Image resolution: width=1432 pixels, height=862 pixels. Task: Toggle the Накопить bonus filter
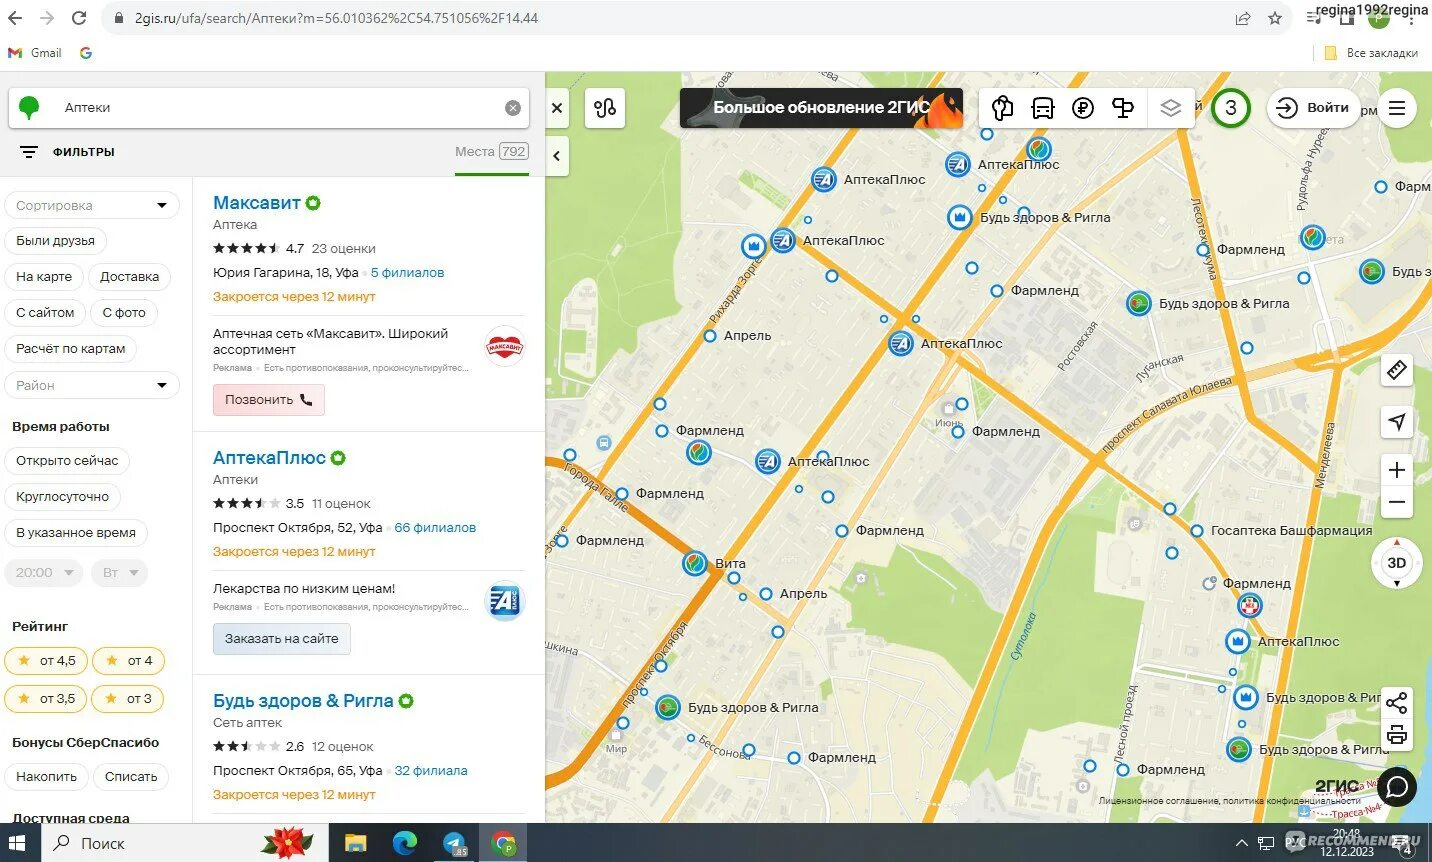(47, 777)
